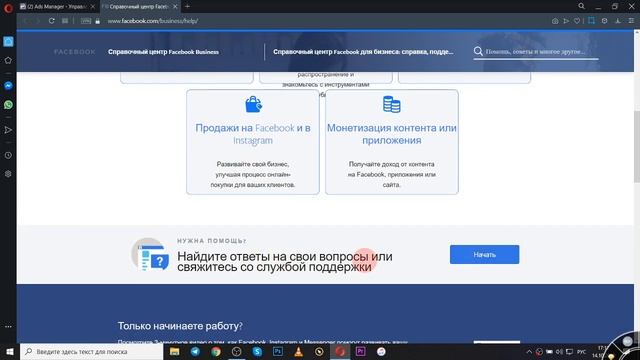Open Telegram from taskbar
This screenshot has width=640, height=360.
click(x=196, y=351)
